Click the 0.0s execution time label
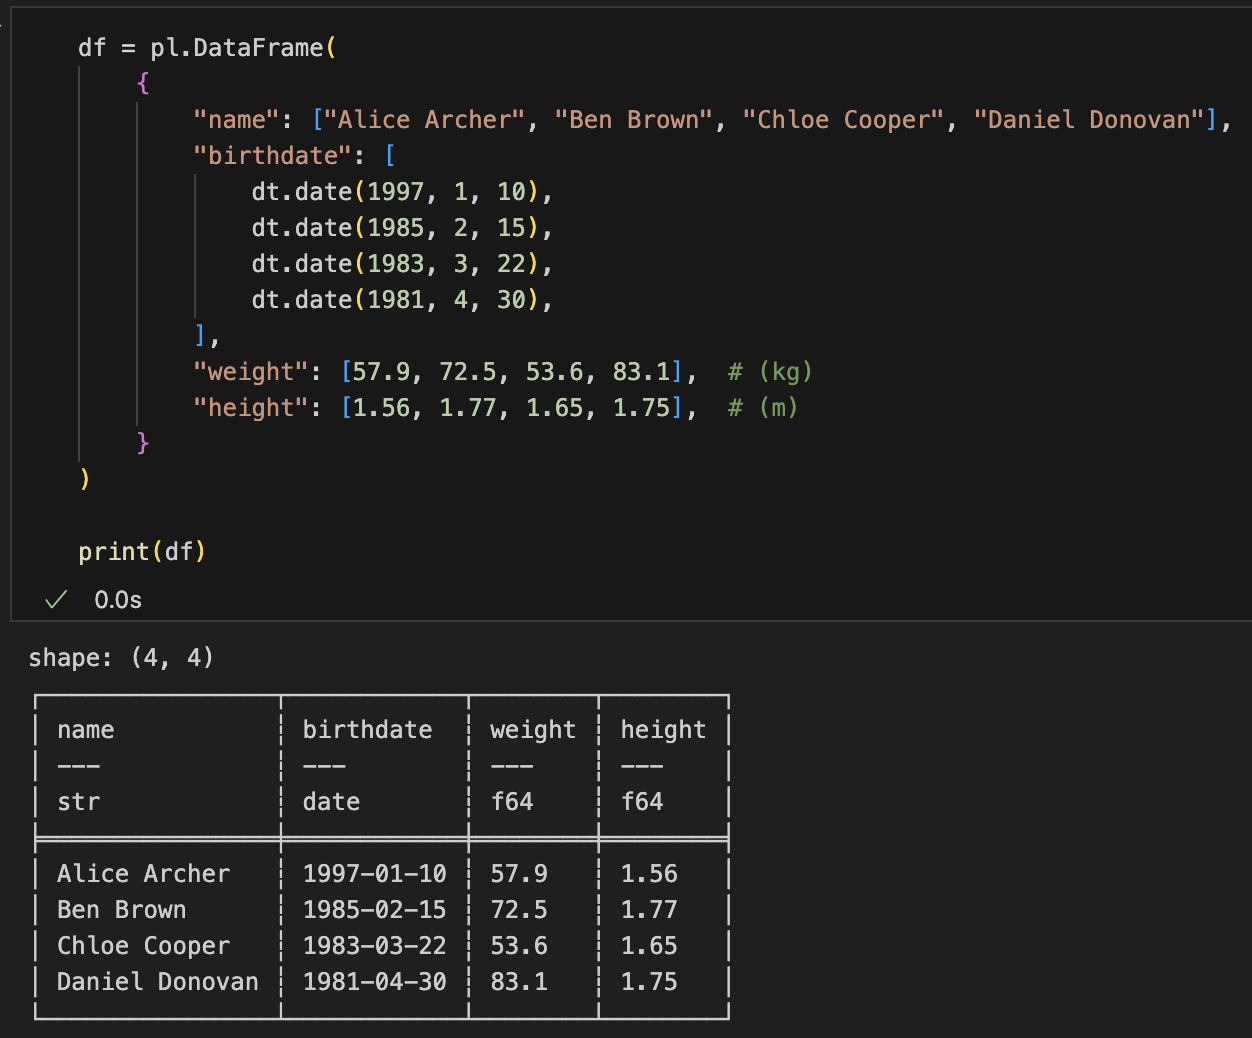The width and height of the screenshot is (1252, 1038). click(118, 600)
